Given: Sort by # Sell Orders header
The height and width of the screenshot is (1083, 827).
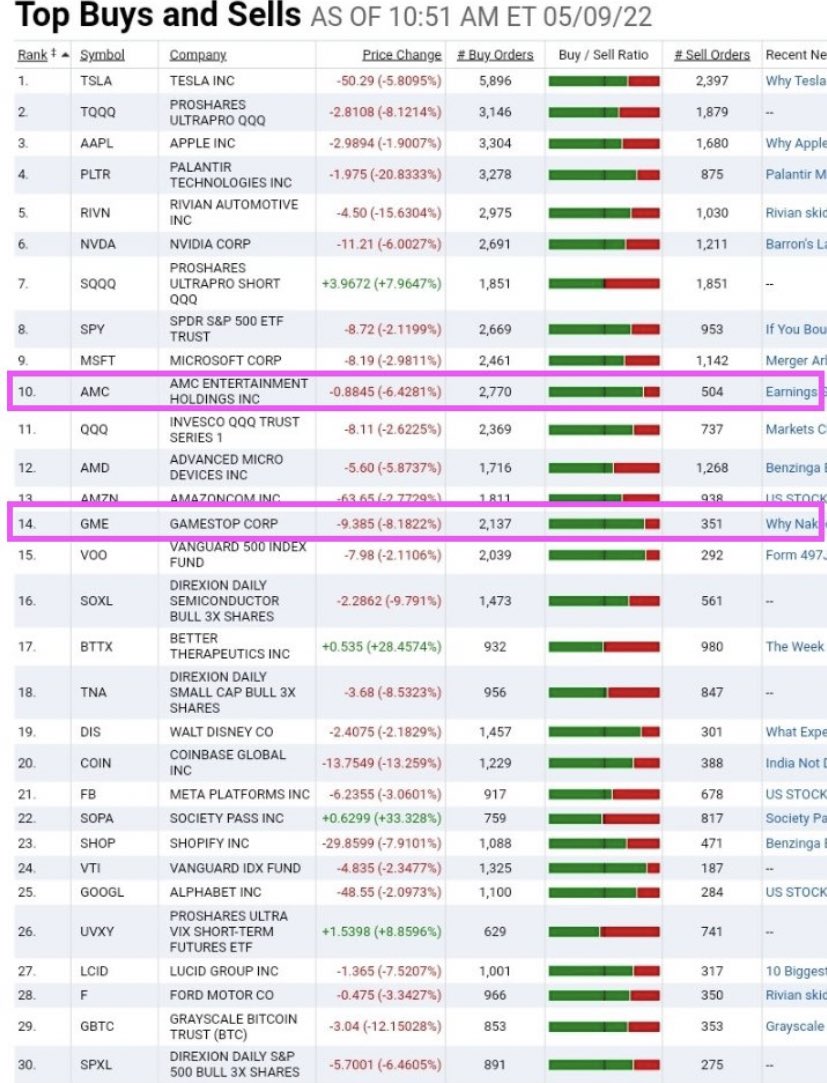Looking at the screenshot, I should [x=712, y=55].
